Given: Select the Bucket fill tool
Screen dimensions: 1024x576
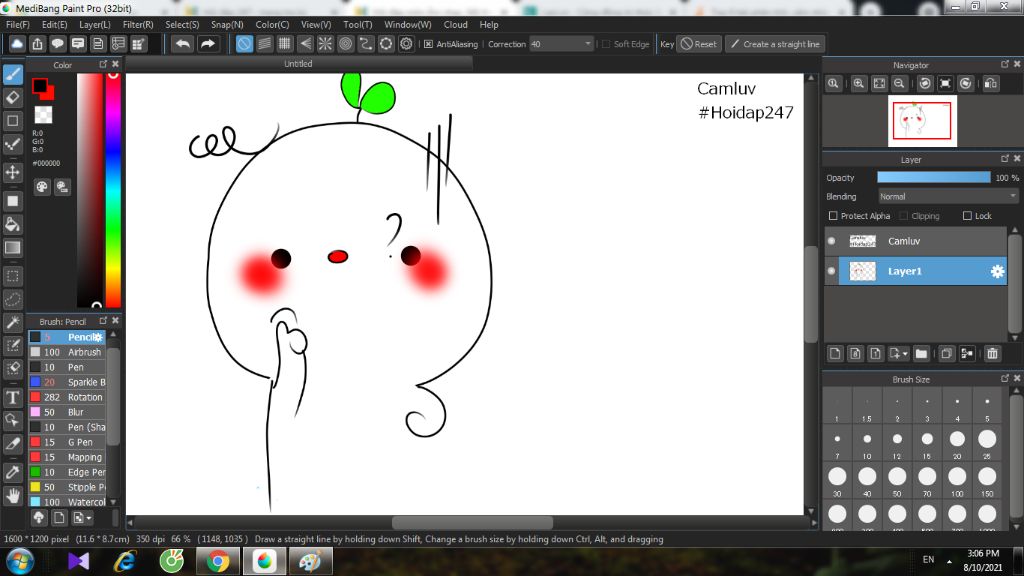Looking at the screenshot, I should (12, 225).
